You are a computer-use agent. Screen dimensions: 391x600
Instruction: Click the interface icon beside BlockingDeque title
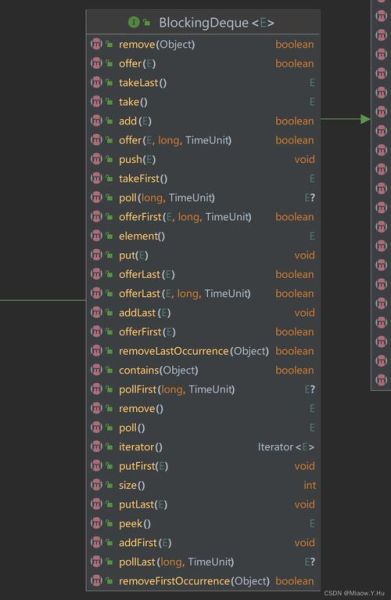click(x=134, y=22)
